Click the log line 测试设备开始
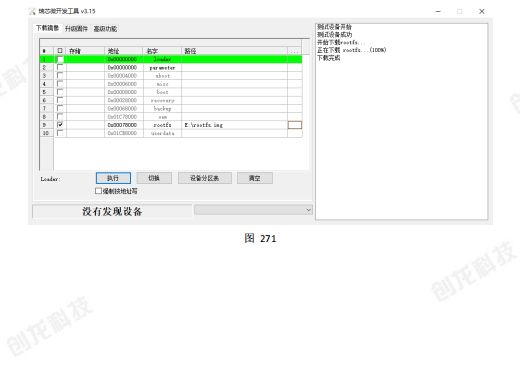 [334, 27]
